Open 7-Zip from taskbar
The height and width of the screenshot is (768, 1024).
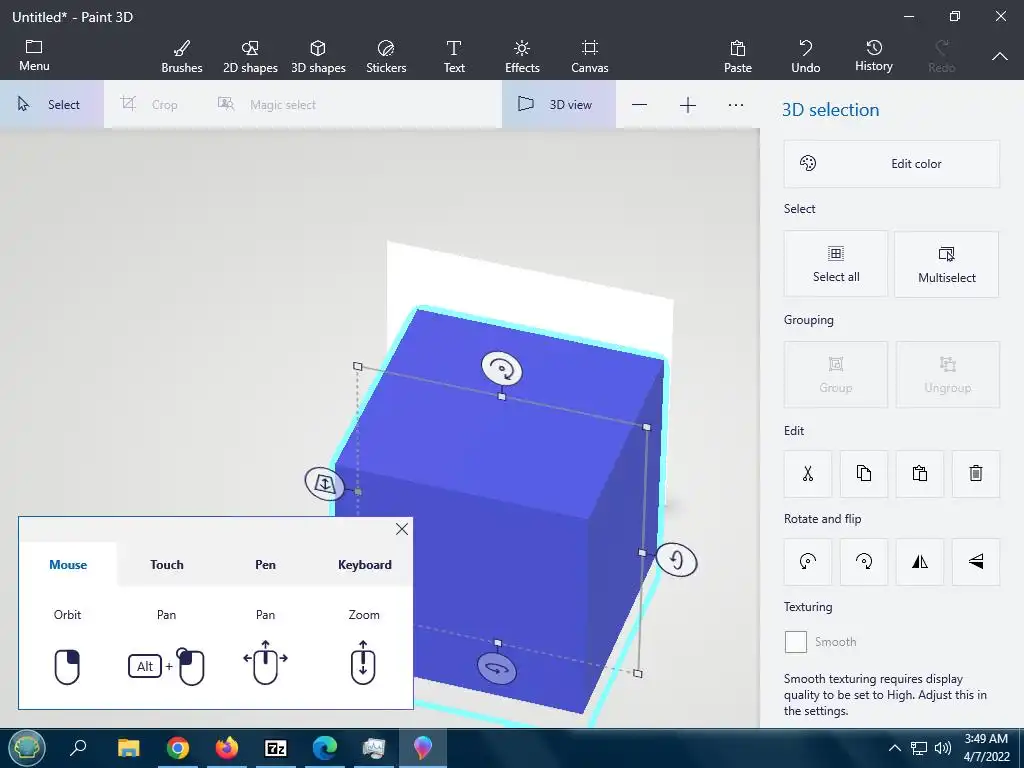(276, 748)
